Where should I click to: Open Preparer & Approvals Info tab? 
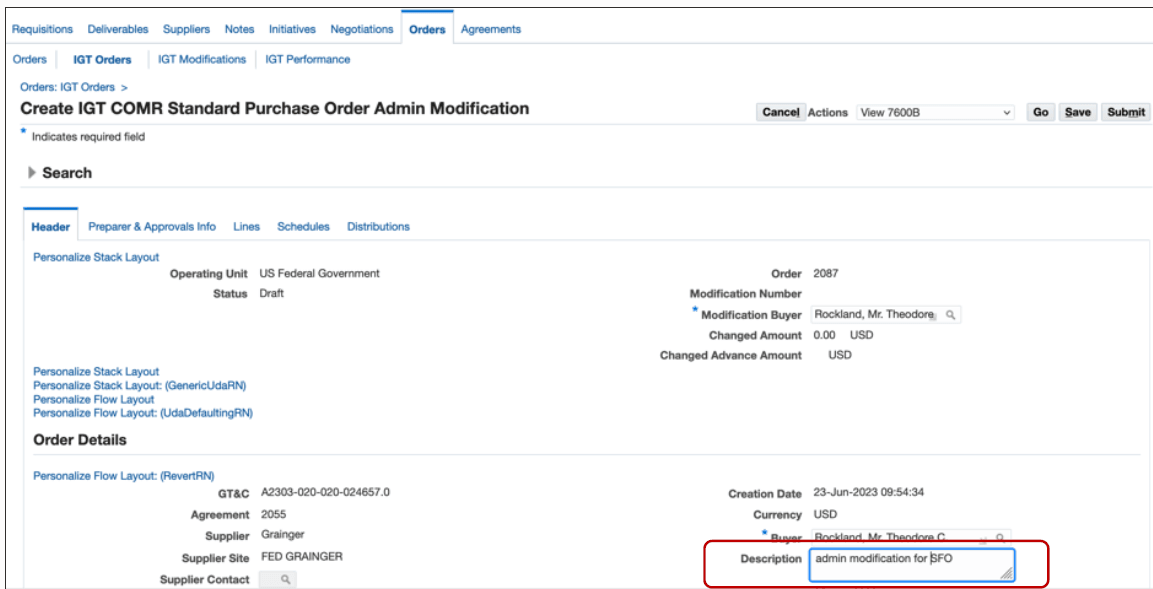(x=152, y=226)
